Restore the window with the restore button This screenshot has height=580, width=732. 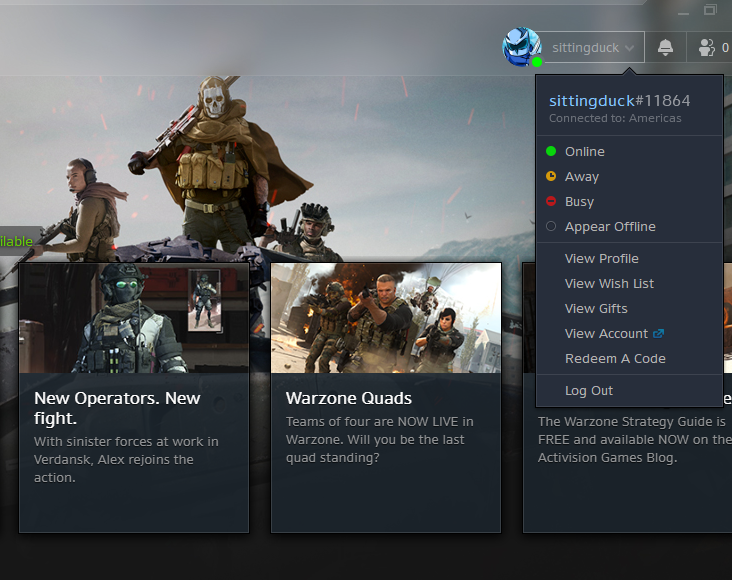[710, 10]
